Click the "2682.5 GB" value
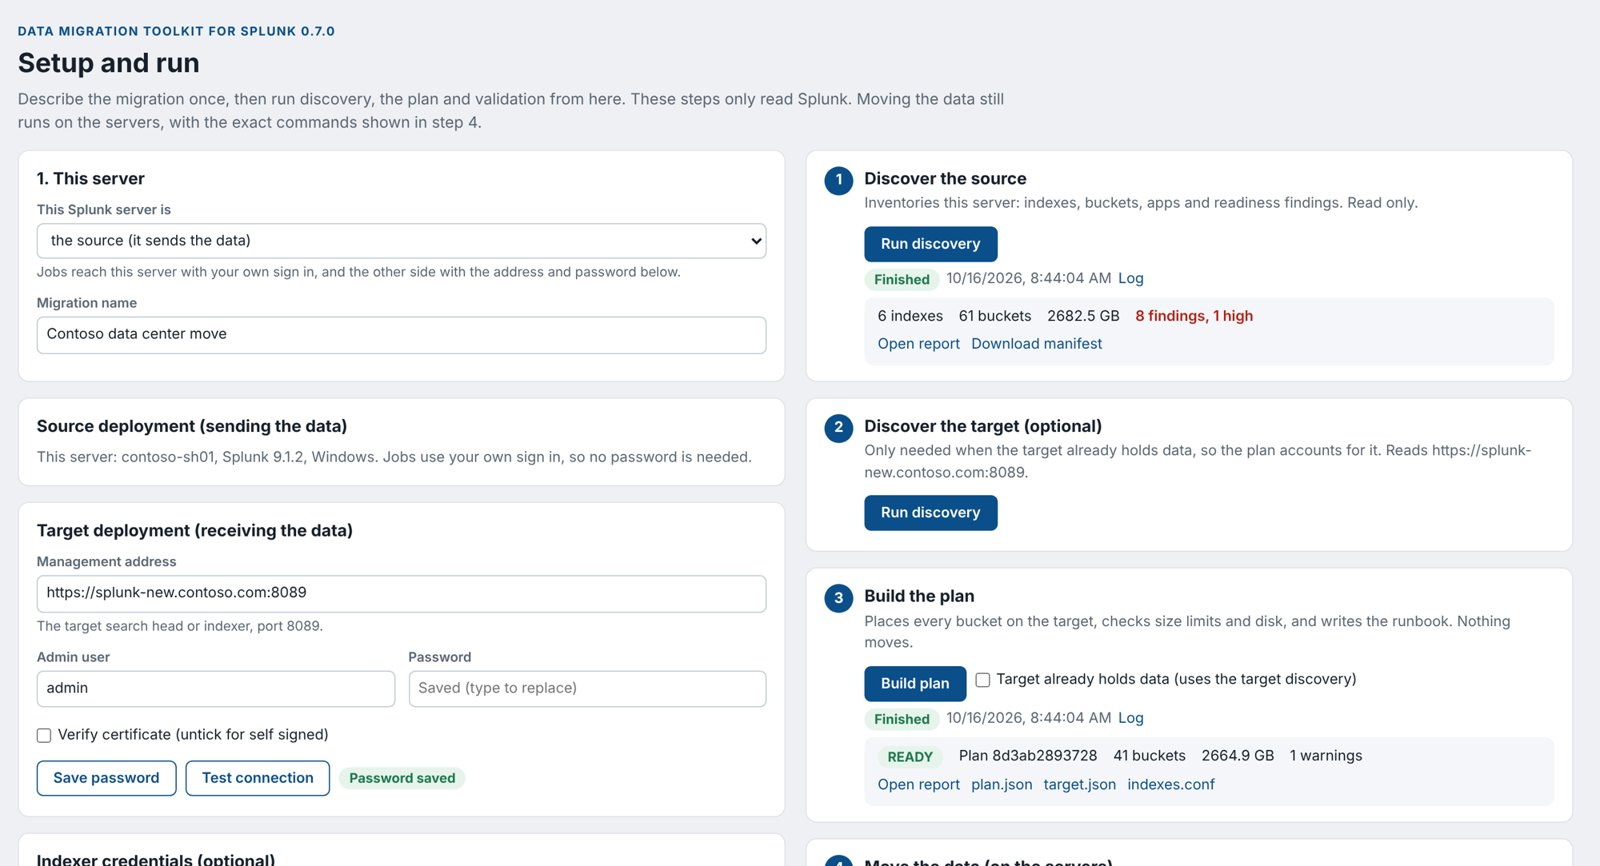The height and width of the screenshot is (866, 1600). click(x=1083, y=316)
